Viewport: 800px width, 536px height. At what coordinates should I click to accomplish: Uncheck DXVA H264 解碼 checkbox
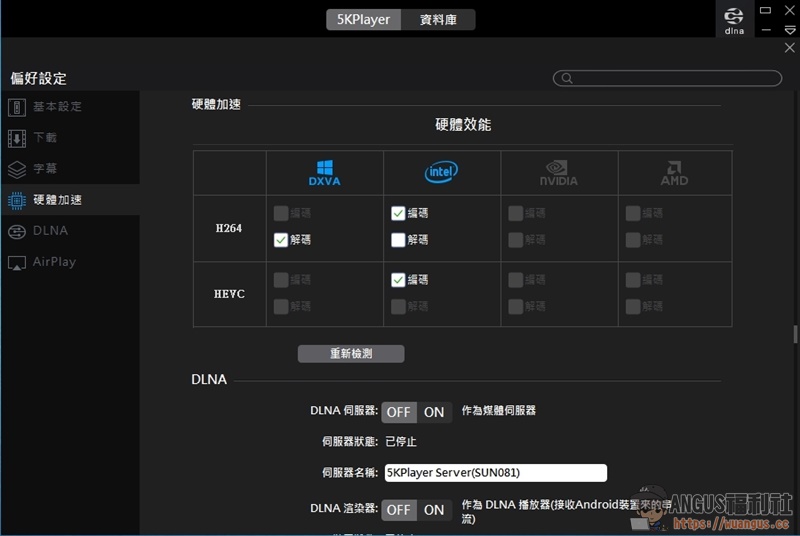tap(281, 240)
